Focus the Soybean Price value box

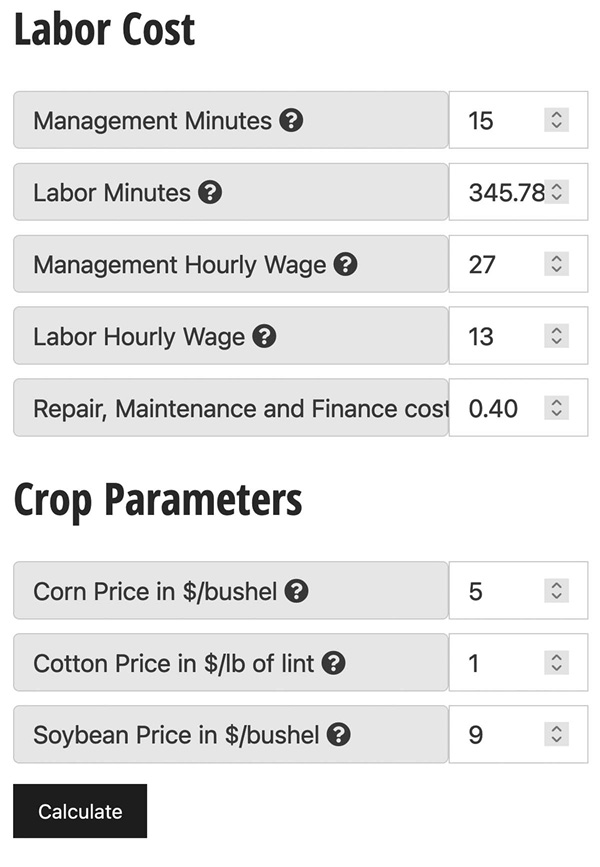[518, 734]
